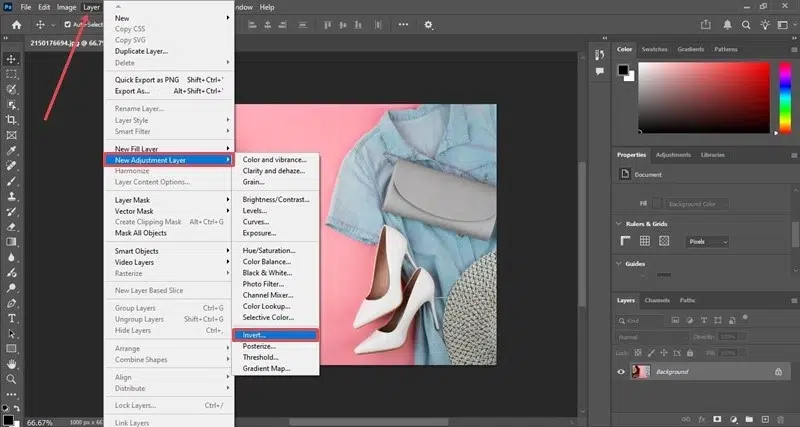
Task: Open the search magnifier at top right
Action: [x=746, y=24]
